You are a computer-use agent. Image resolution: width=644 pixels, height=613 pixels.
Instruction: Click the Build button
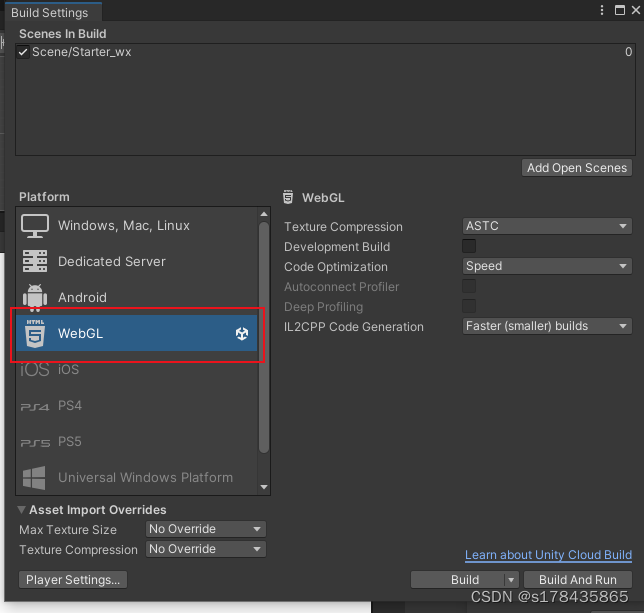[x=458, y=580]
